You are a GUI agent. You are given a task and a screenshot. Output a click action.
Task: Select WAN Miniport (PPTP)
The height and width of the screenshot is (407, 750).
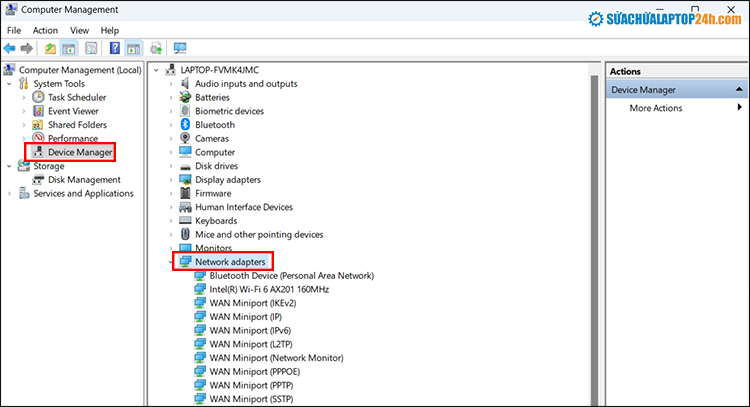251,385
